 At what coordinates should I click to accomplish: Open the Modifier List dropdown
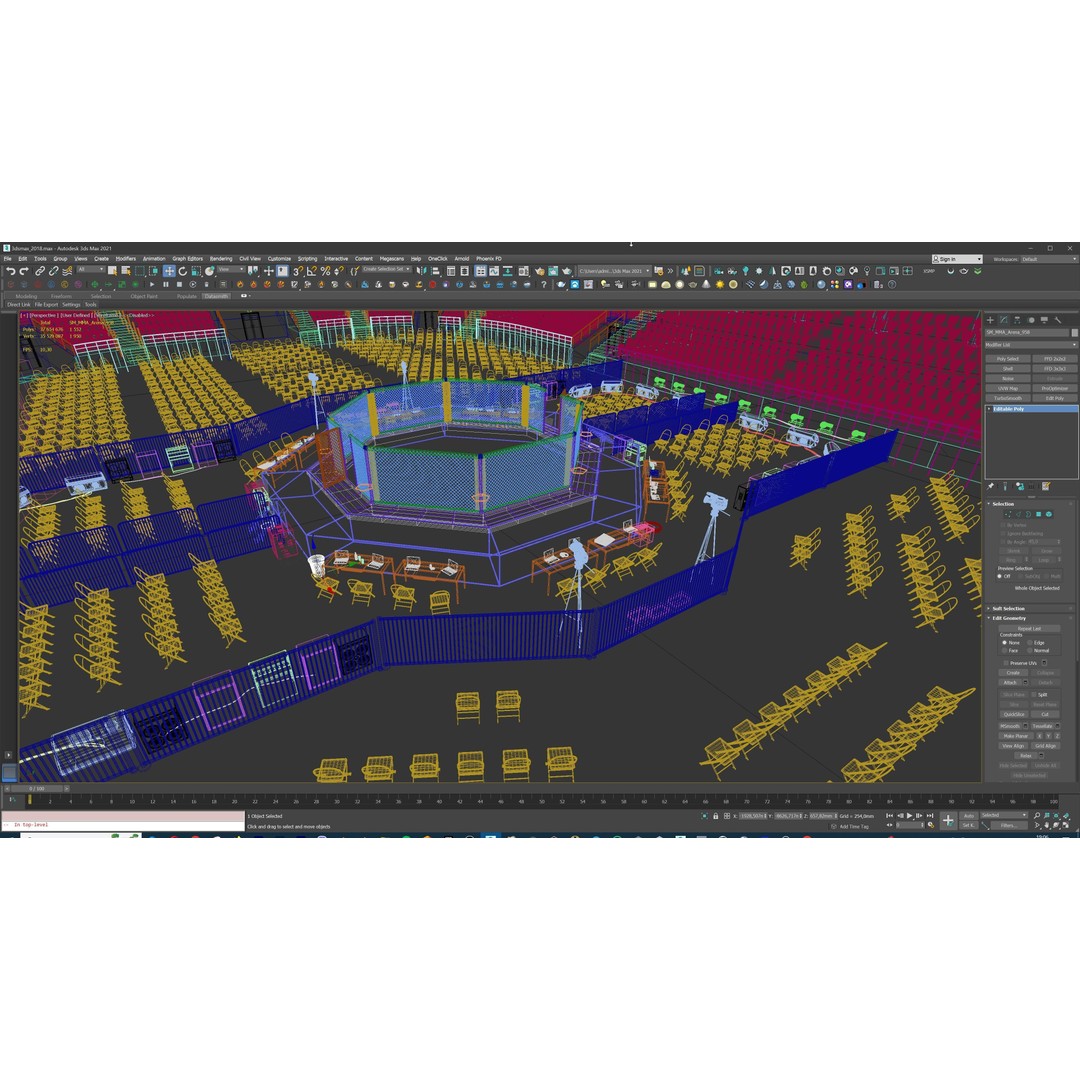coord(1031,345)
